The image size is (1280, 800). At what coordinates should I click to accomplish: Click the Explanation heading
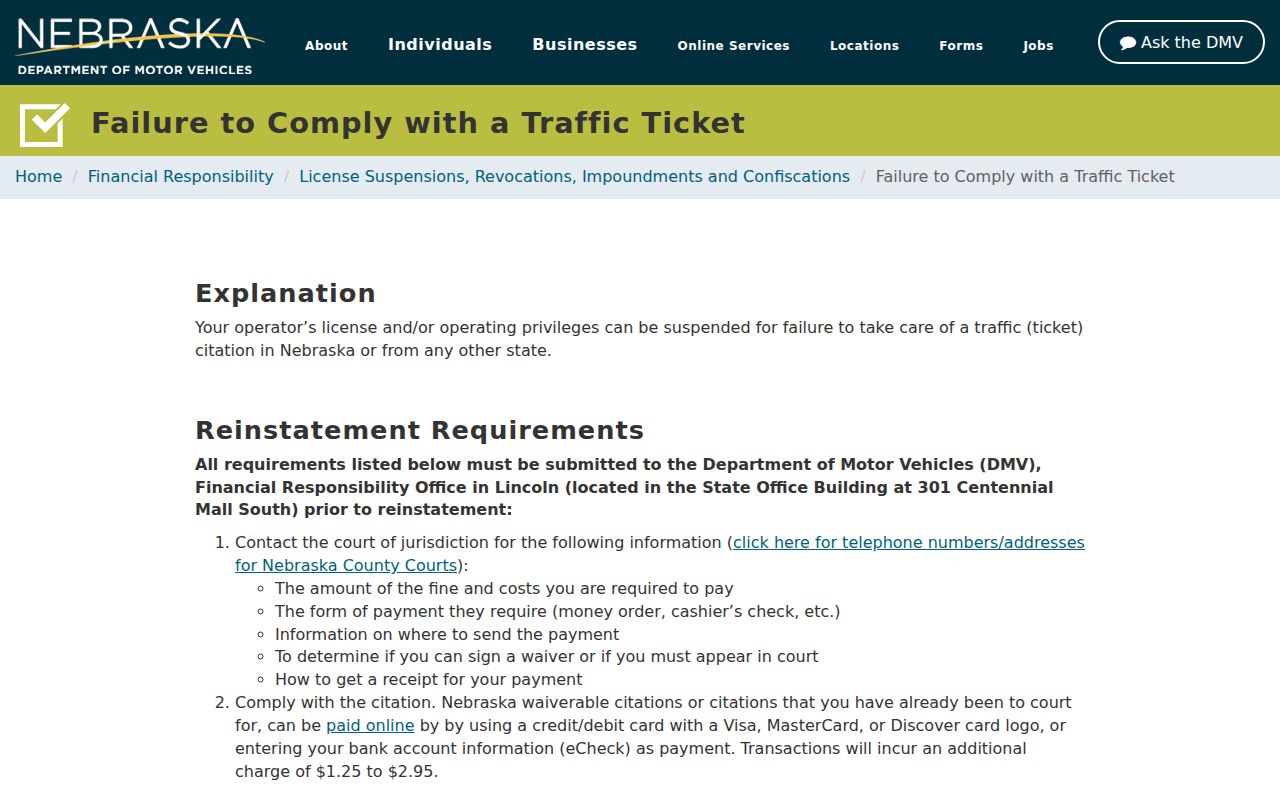(x=285, y=293)
